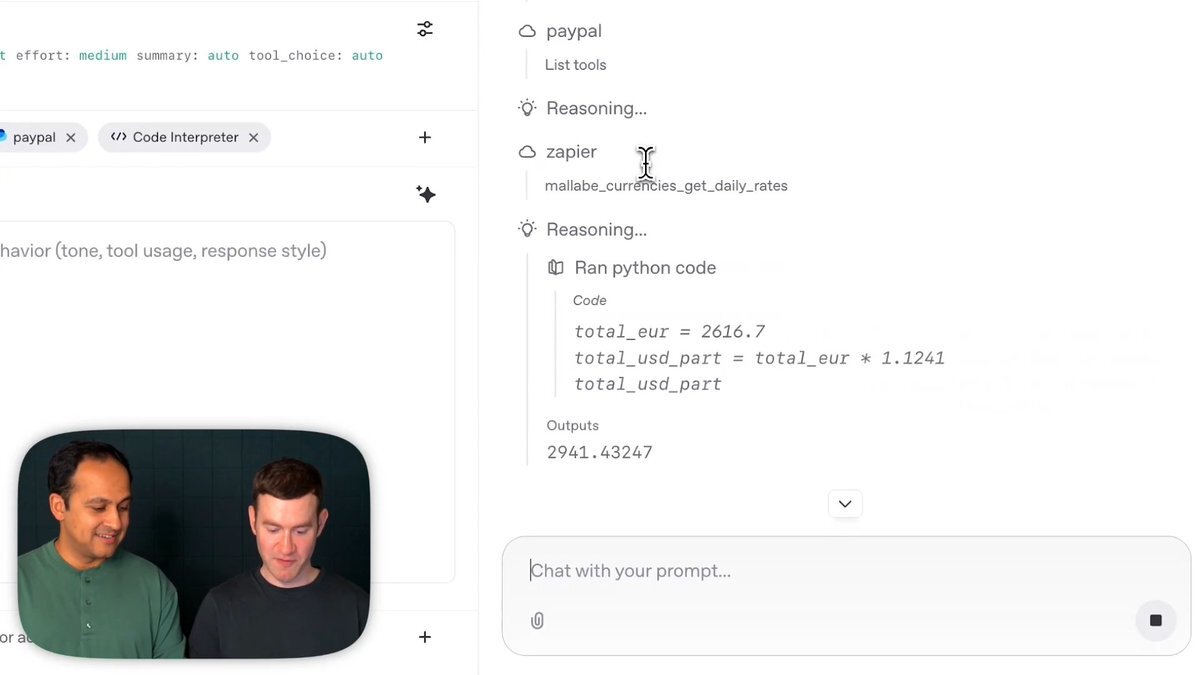Click the paperclip attach file icon
This screenshot has height=675, width=1200.
point(537,621)
